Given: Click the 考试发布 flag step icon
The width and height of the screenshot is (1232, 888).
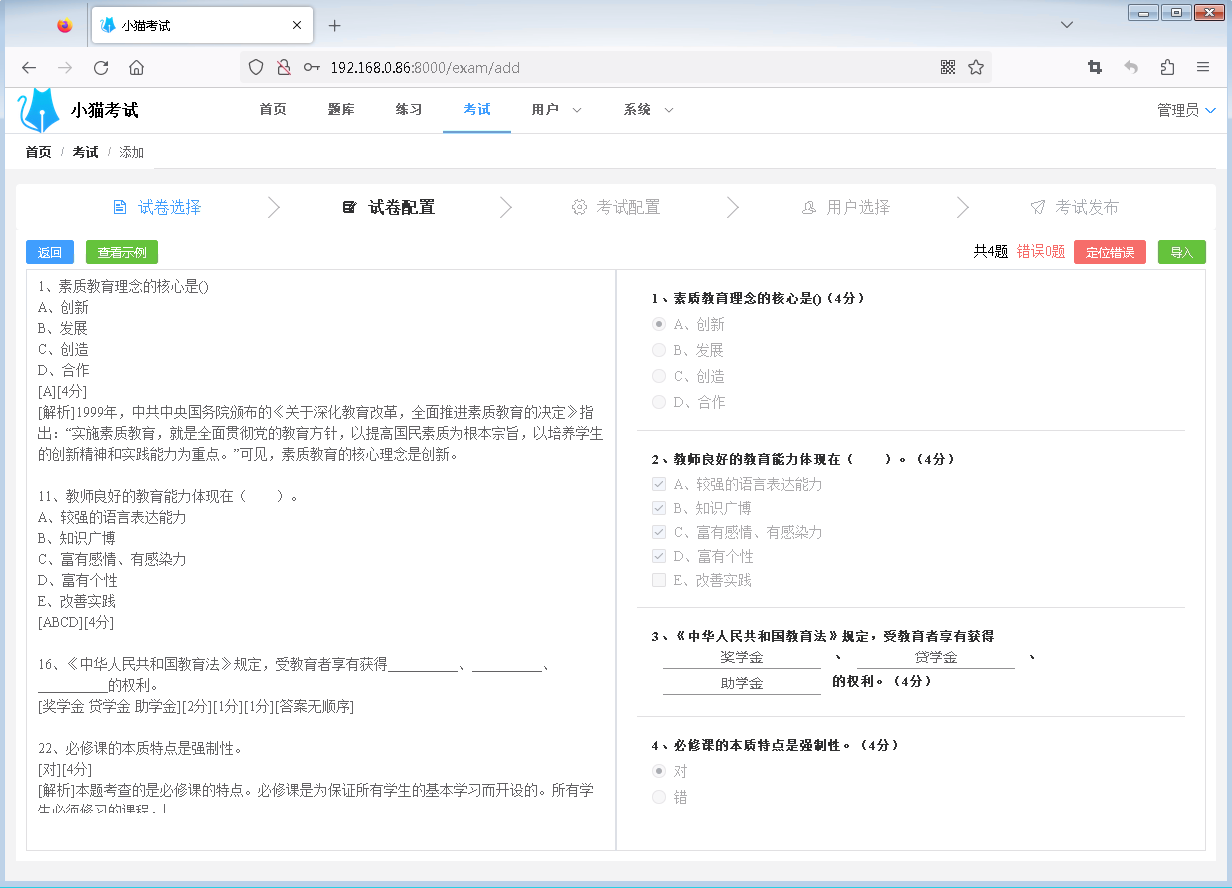Looking at the screenshot, I should pos(1037,207).
